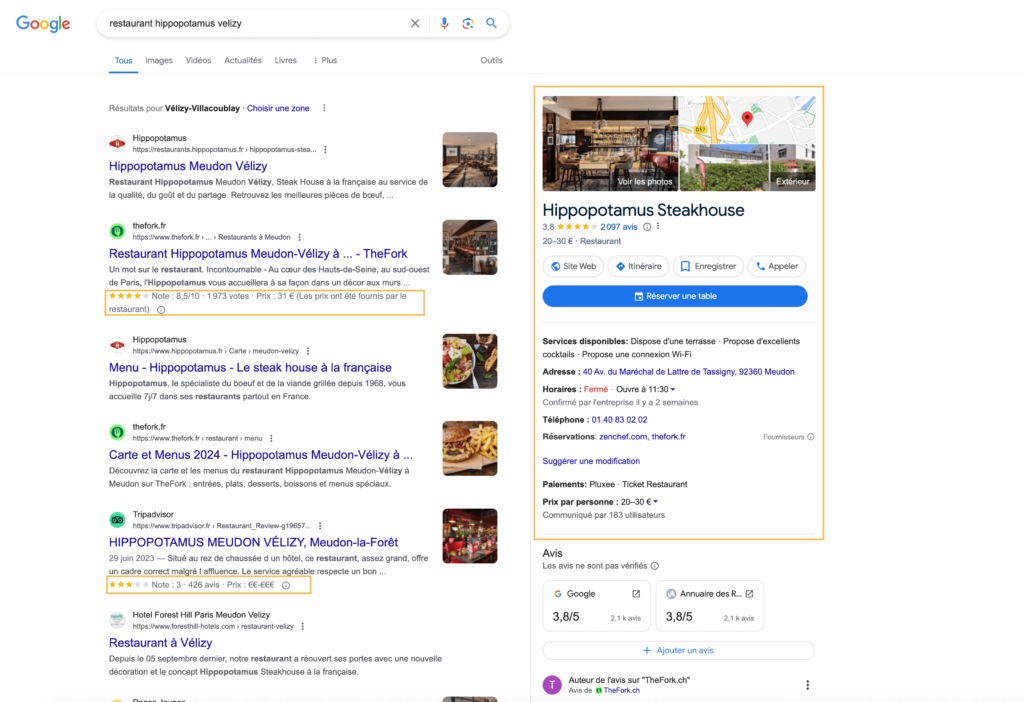Open Menu - Hippopotamus steak house result
The image size is (1024, 702).
click(250, 368)
